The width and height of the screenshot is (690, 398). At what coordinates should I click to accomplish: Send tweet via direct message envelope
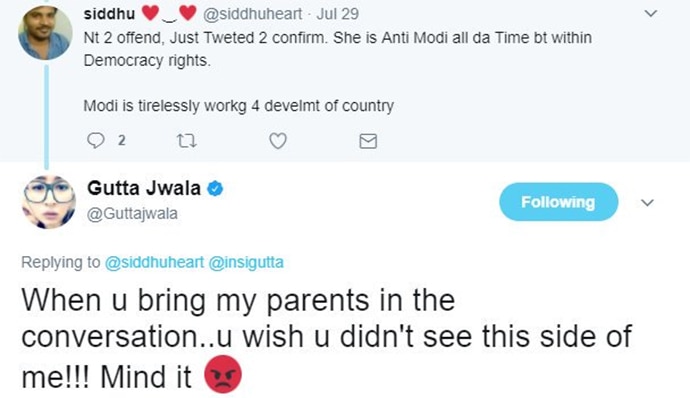click(x=368, y=141)
